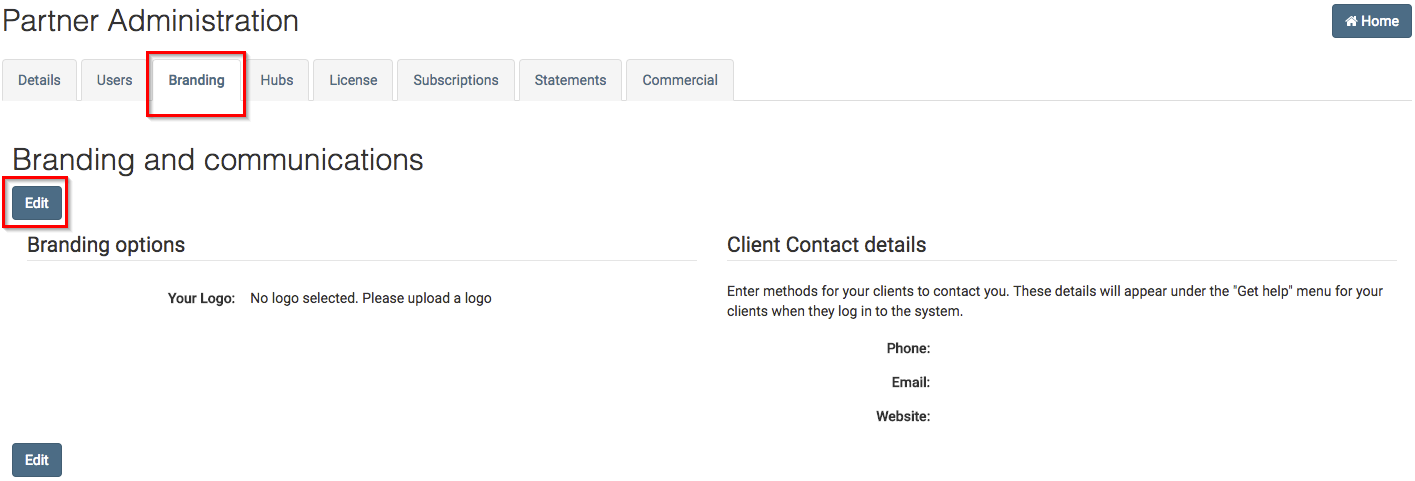
Task: Click the Home button
Action: pos(1370,21)
